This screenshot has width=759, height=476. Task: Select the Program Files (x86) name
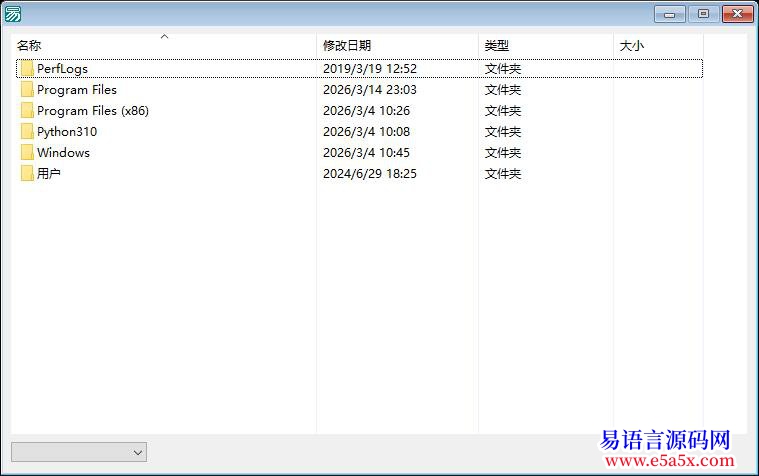coord(93,110)
